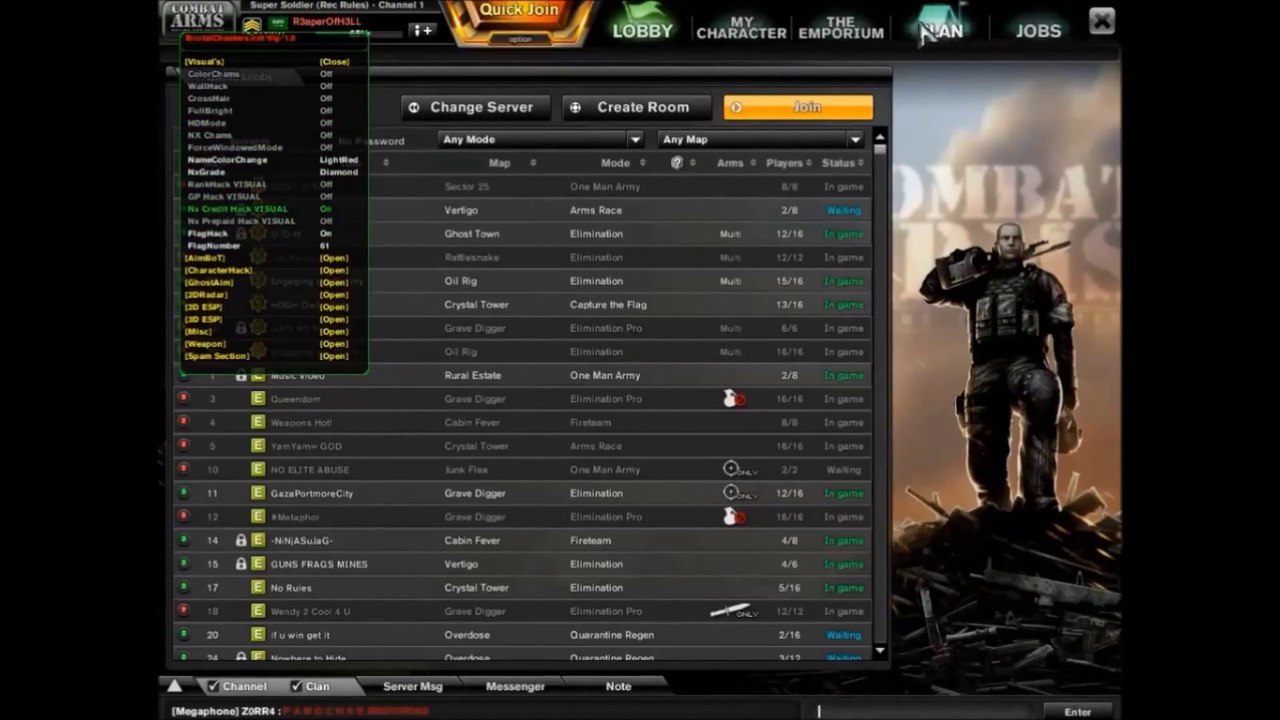Click the sergeant rank chevron icon beside player name
The height and width of the screenshot is (720, 1280).
pyautogui.click(x=252, y=24)
